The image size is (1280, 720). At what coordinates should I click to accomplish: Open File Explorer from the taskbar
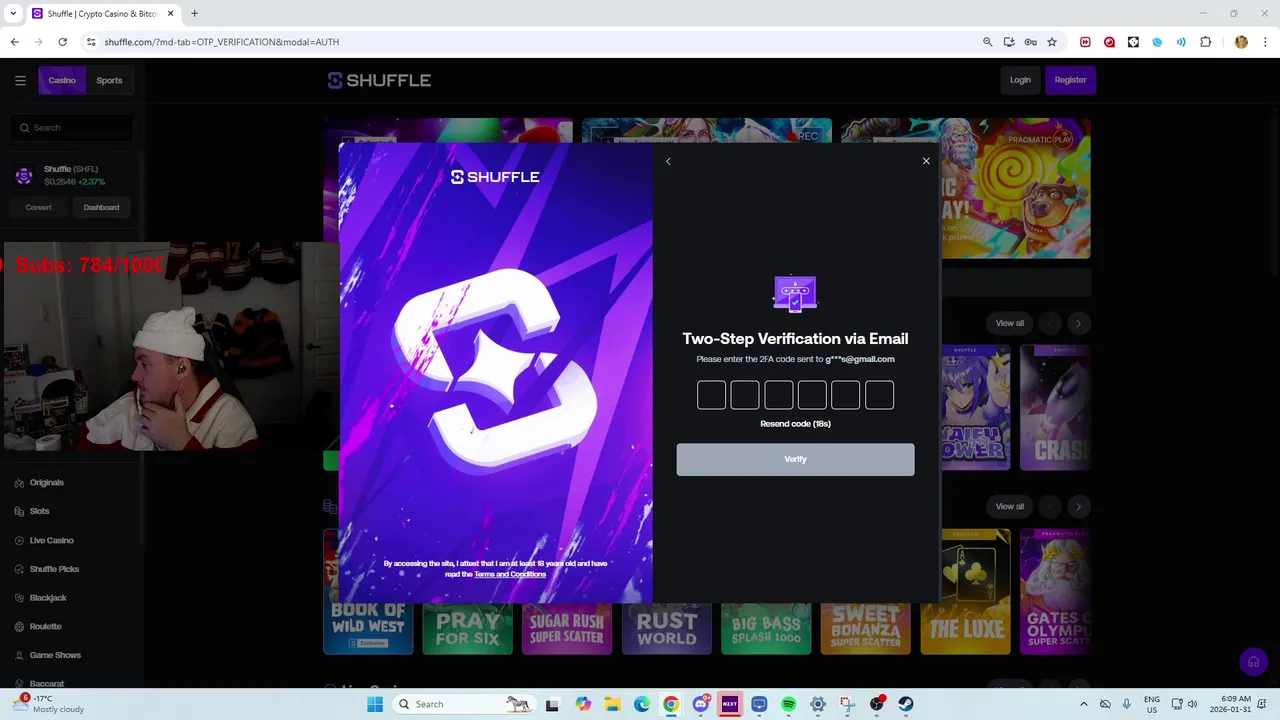click(x=612, y=704)
